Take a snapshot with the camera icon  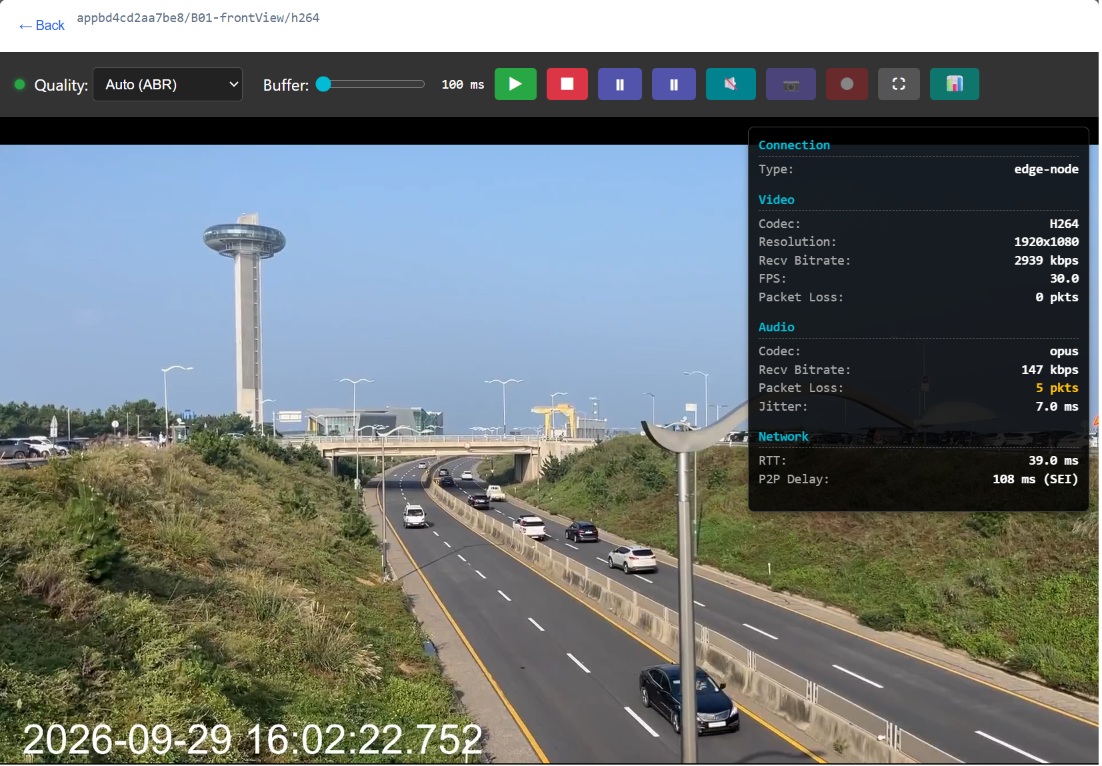coord(791,84)
